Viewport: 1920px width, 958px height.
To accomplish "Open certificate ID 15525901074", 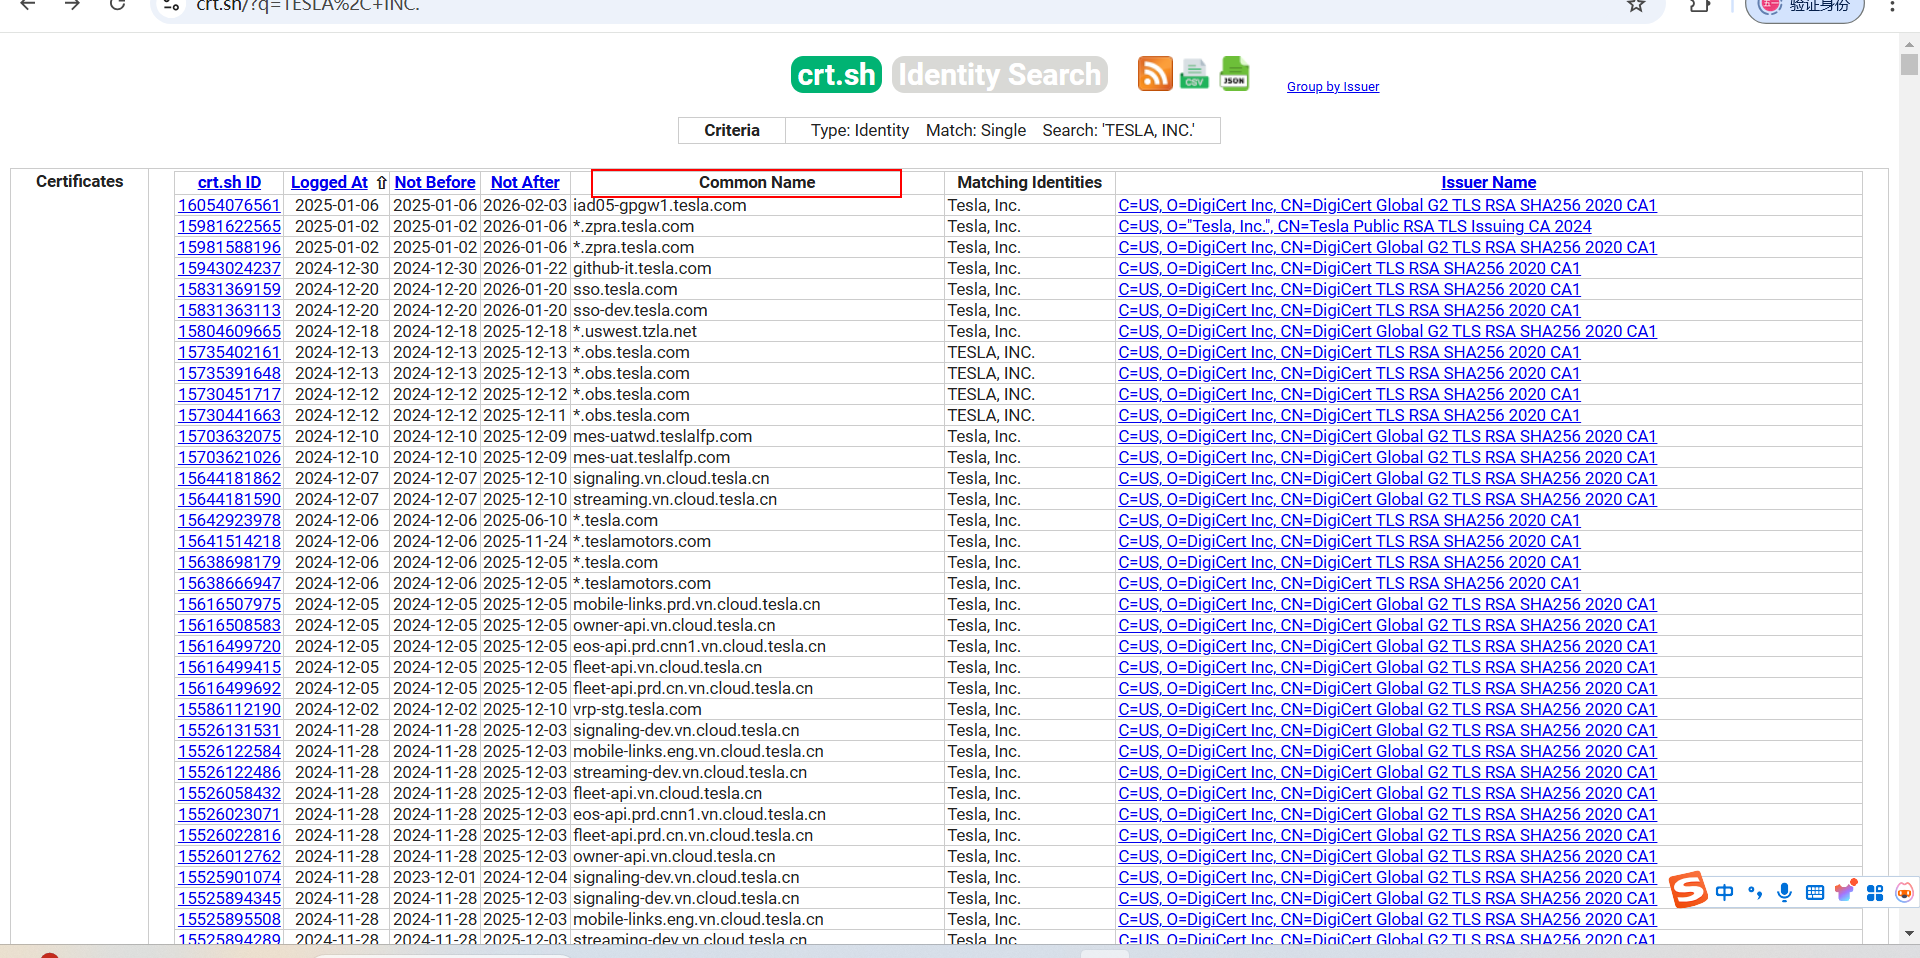I will point(229,877).
